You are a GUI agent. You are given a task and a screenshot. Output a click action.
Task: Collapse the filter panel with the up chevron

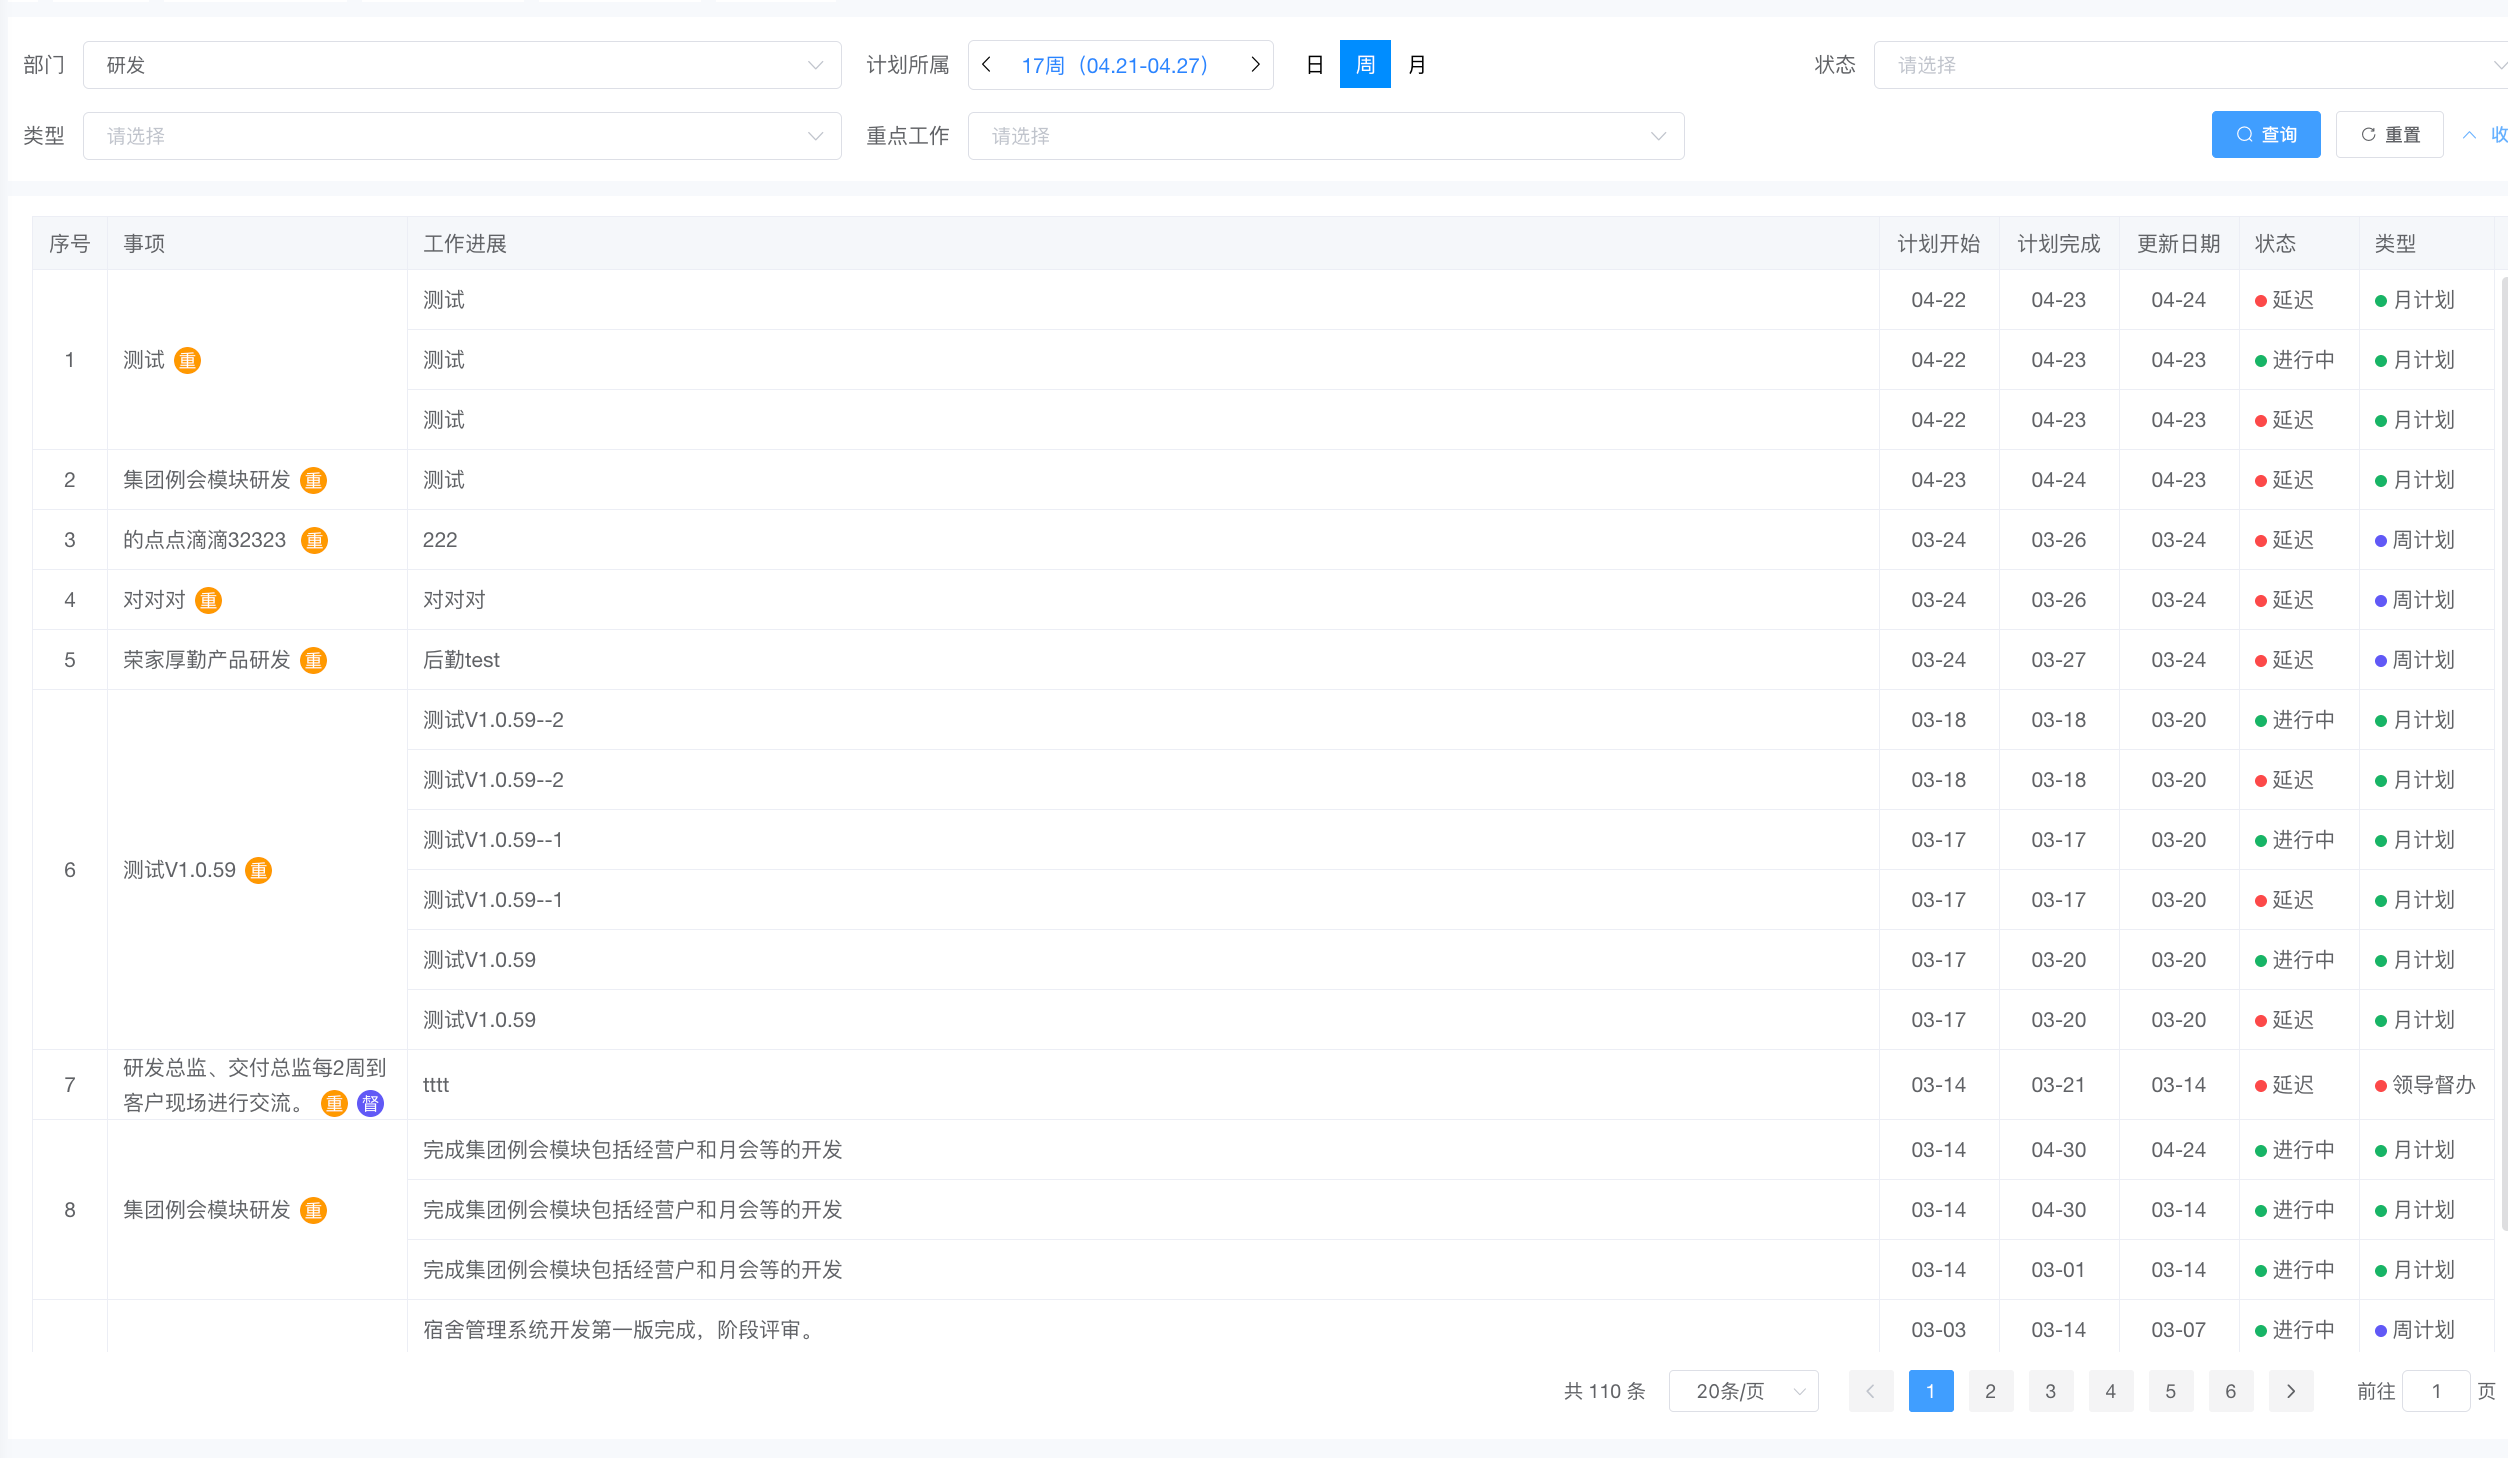coord(2470,135)
